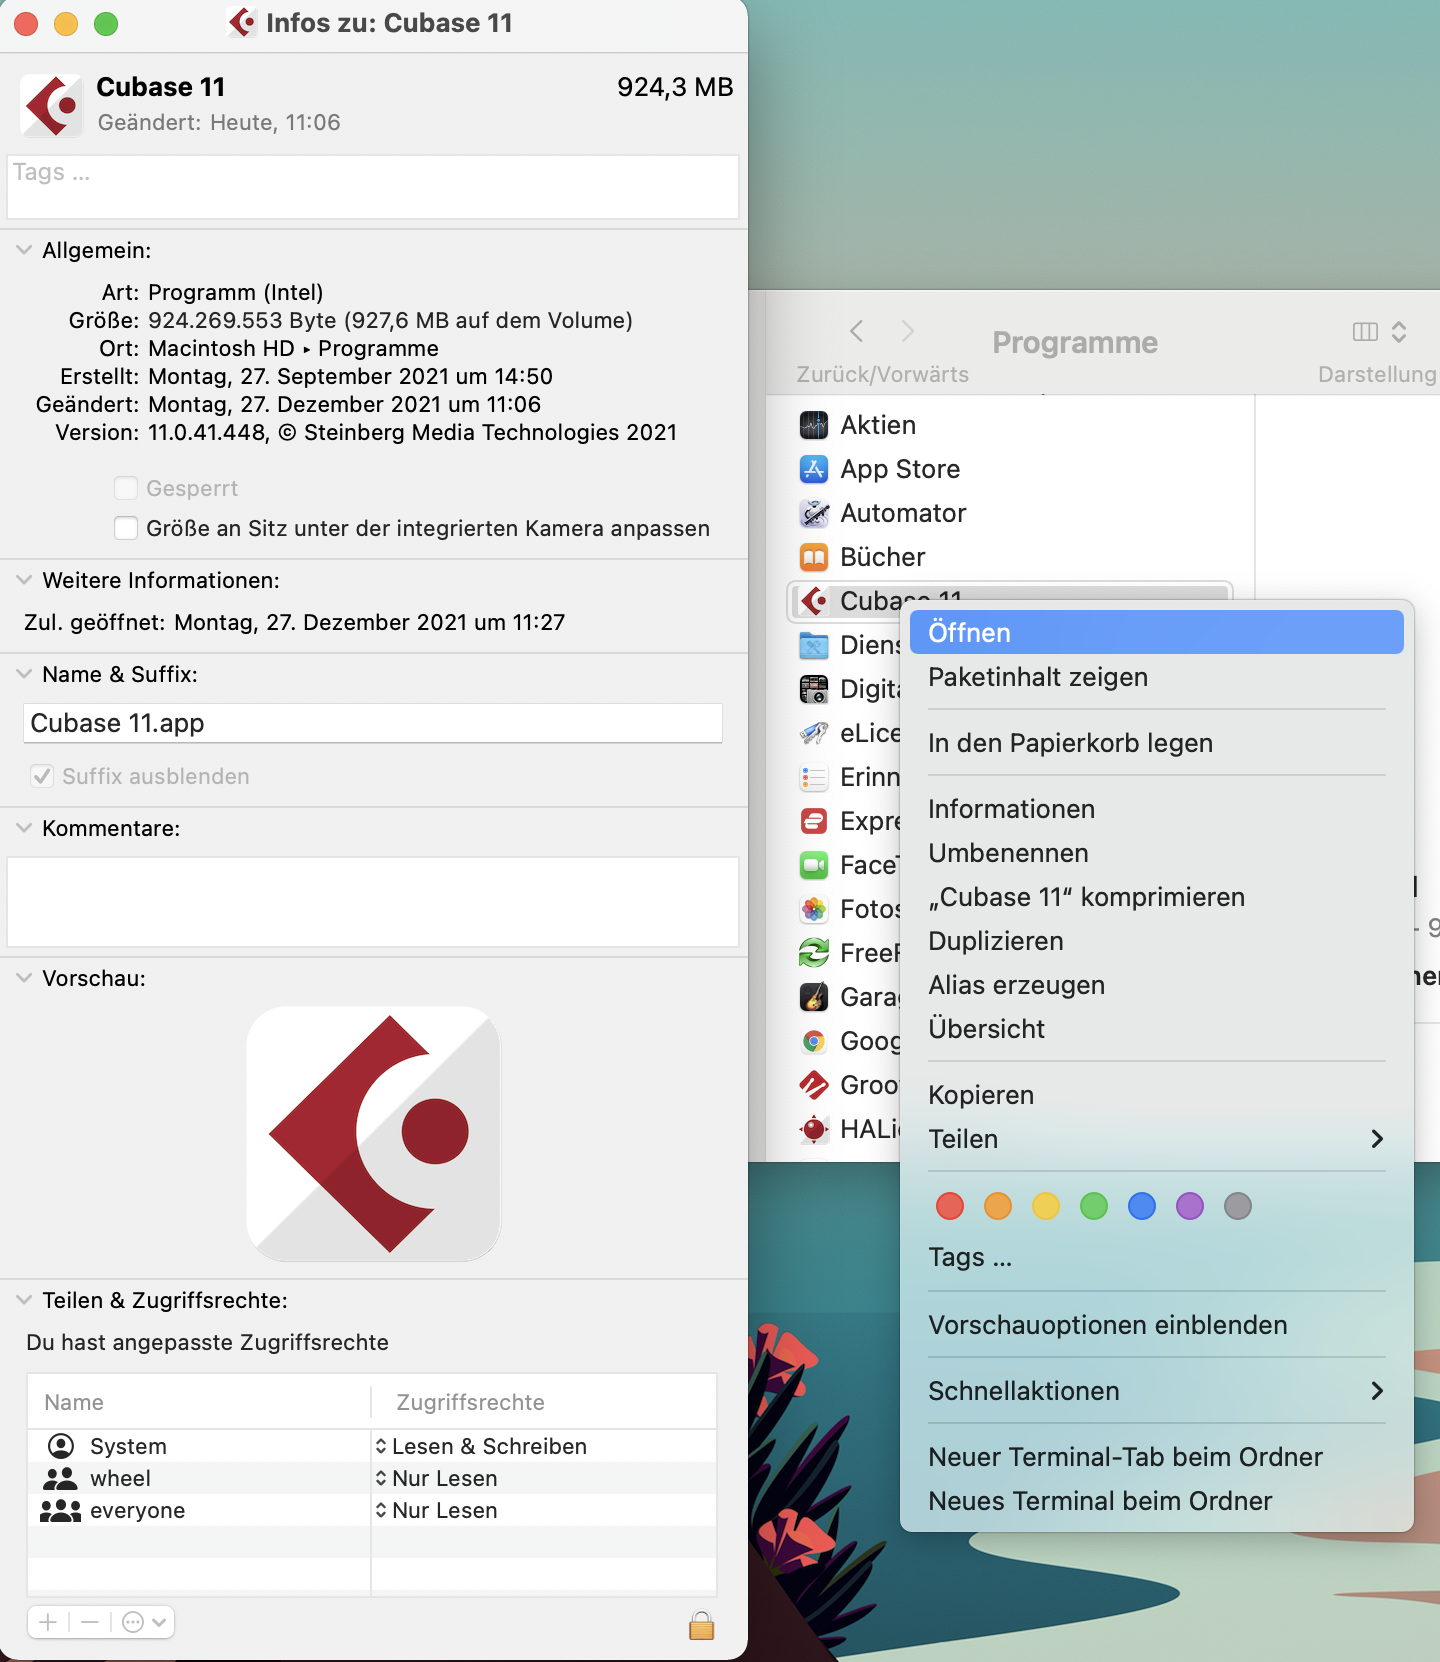Click the Bücher app icon
1440x1662 pixels.
coord(814,557)
